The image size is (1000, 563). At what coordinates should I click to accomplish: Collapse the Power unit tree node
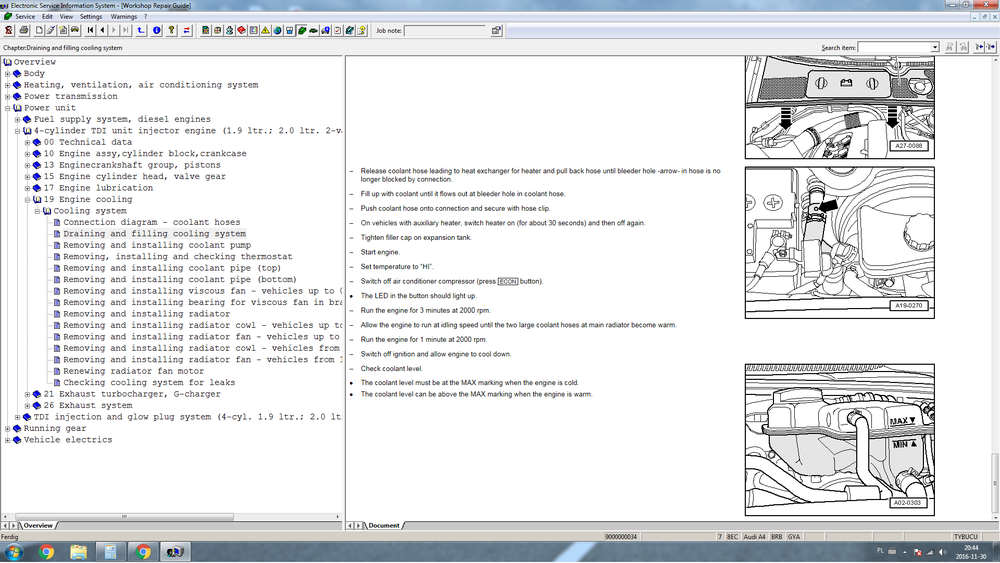[x=8, y=108]
